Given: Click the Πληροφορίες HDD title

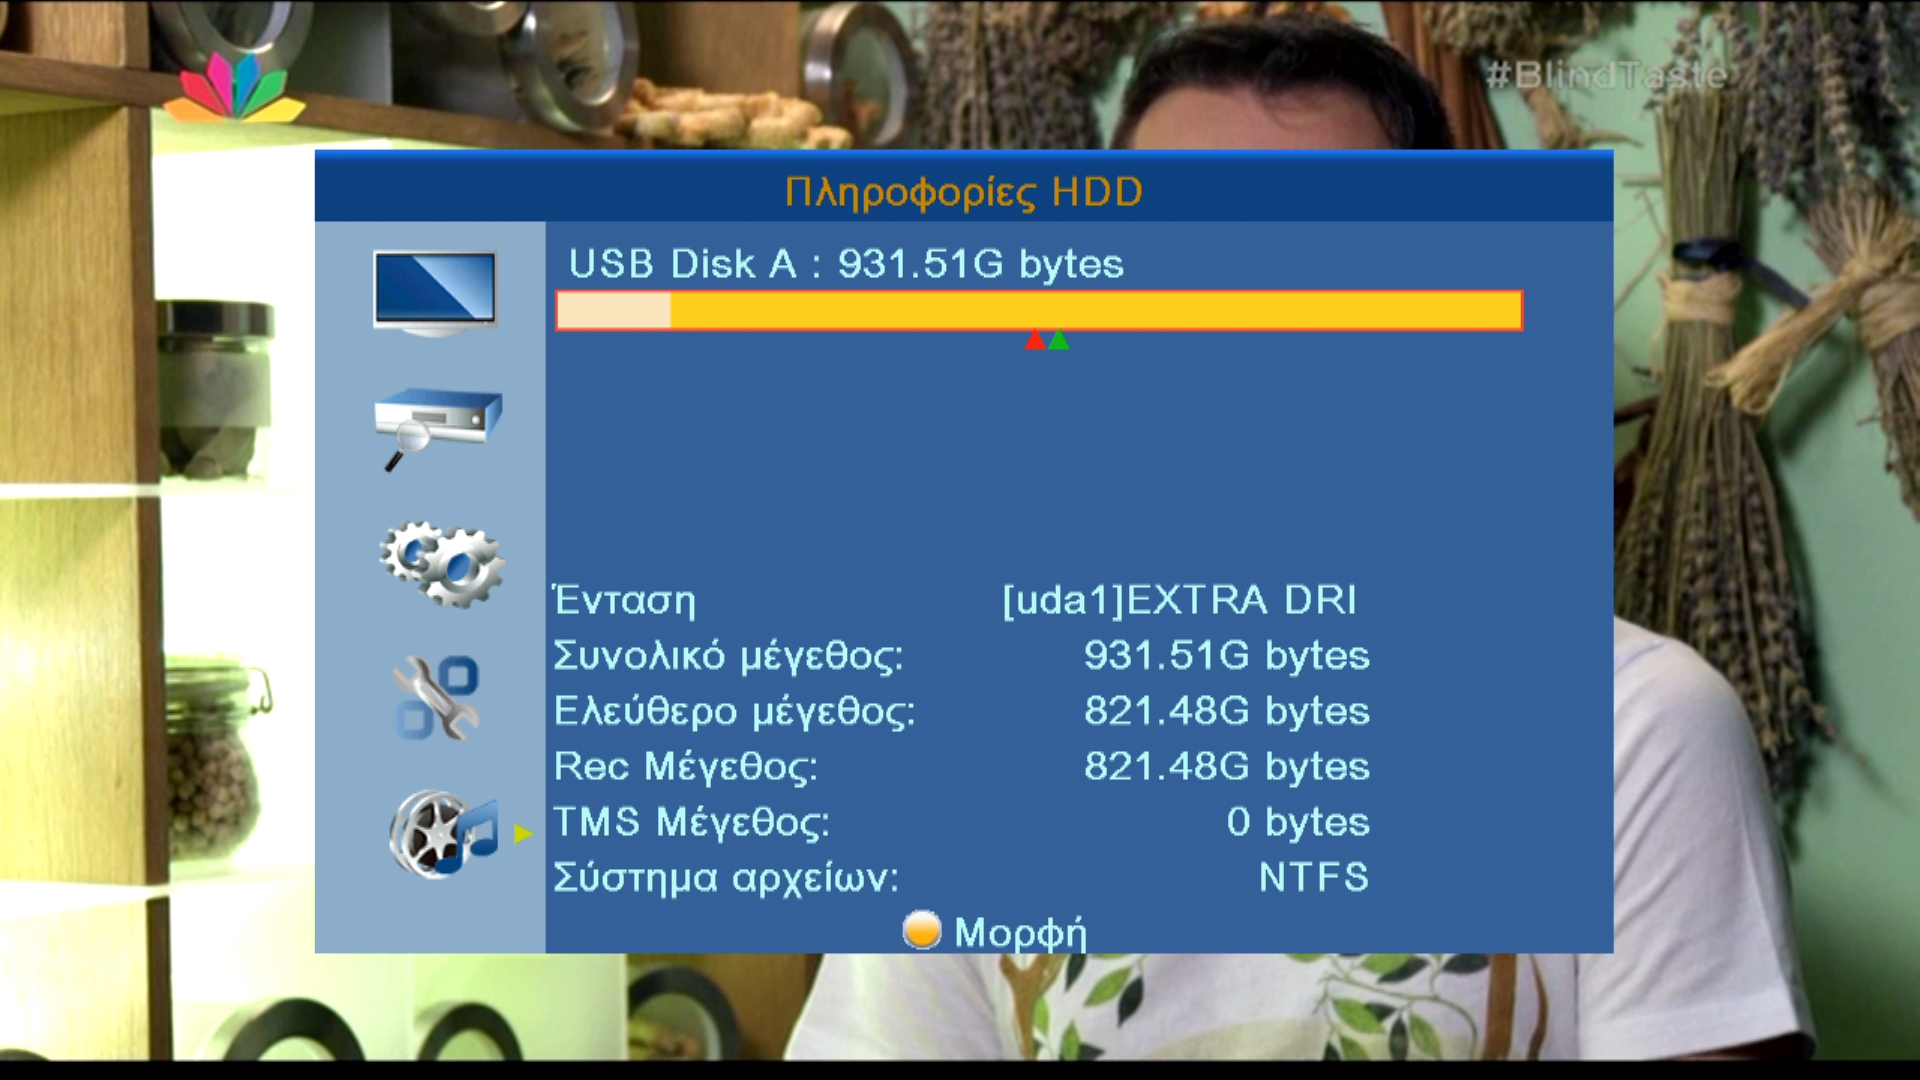Looking at the screenshot, I should [963, 191].
